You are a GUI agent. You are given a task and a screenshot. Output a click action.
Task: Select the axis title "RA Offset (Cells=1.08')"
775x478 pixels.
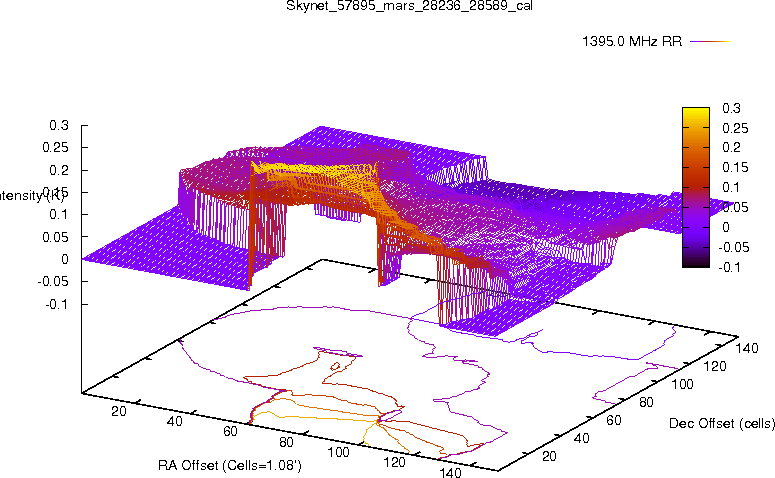click(230, 465)
